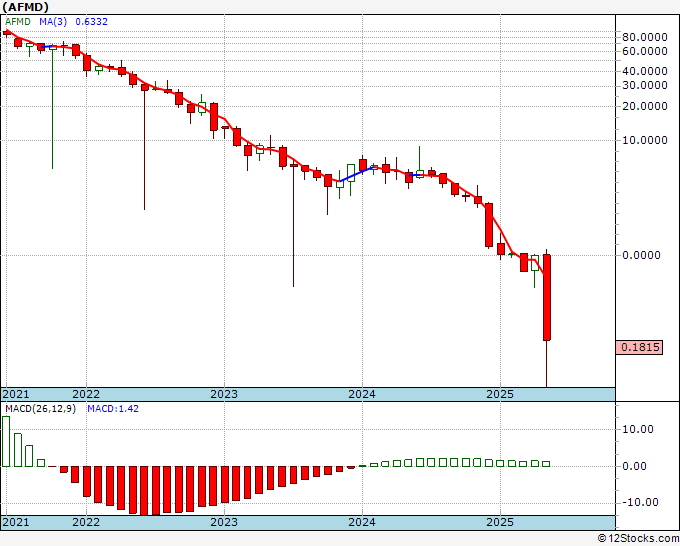
Task: Click the 10.0000 price axis label
Action: [644, 140]
